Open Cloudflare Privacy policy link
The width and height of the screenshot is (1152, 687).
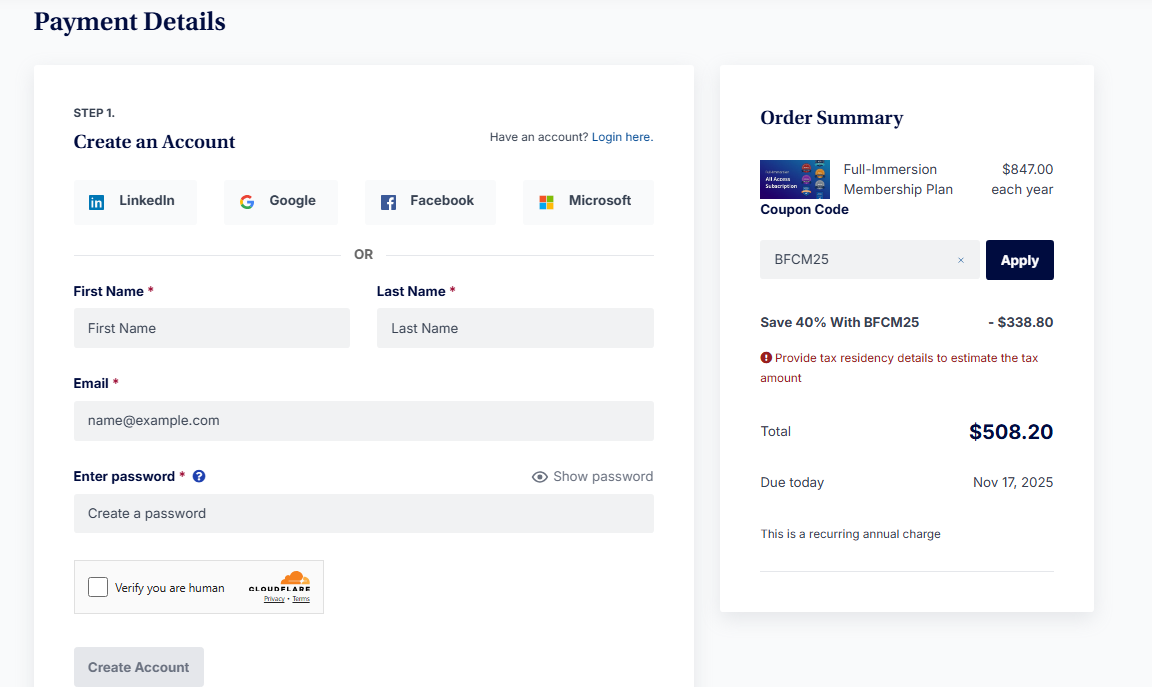pos(272,597)
